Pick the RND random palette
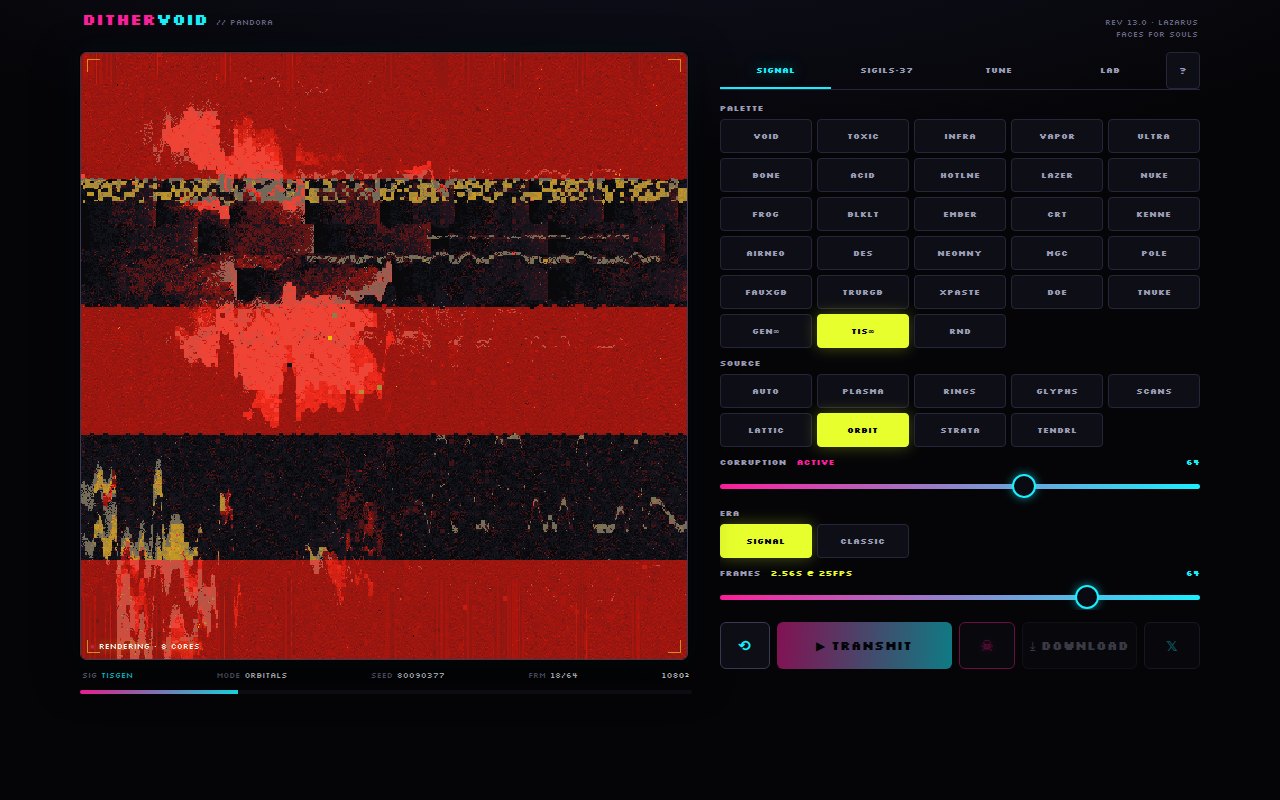This screenshot has width=1280, height=800. [960, 331]
